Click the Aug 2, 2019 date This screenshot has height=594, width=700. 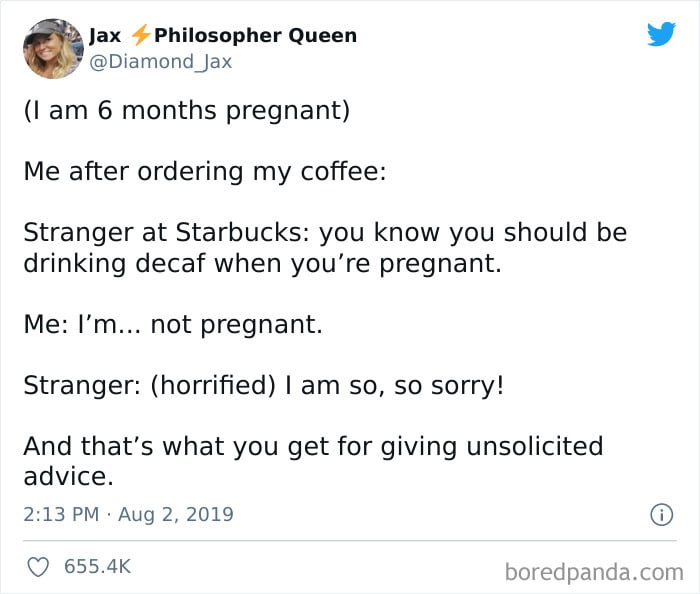pyautogui.click(x=175, y=515)
